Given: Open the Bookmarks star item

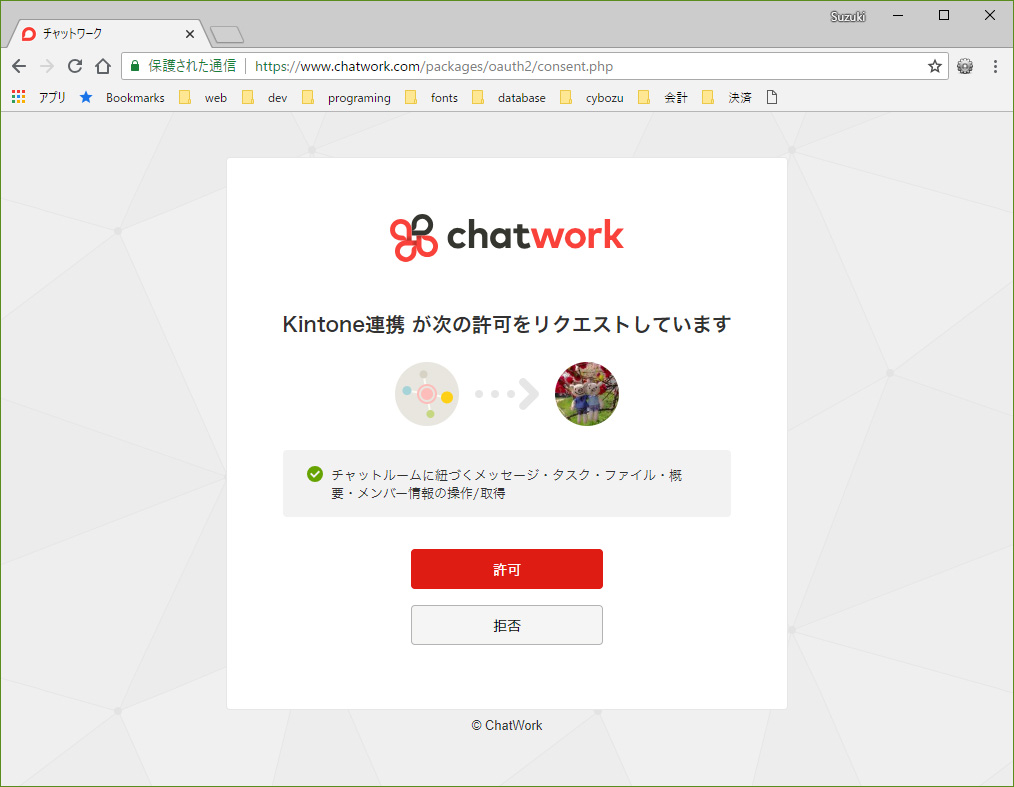Looking at the screenshot, I should click(x=122, y=98).
